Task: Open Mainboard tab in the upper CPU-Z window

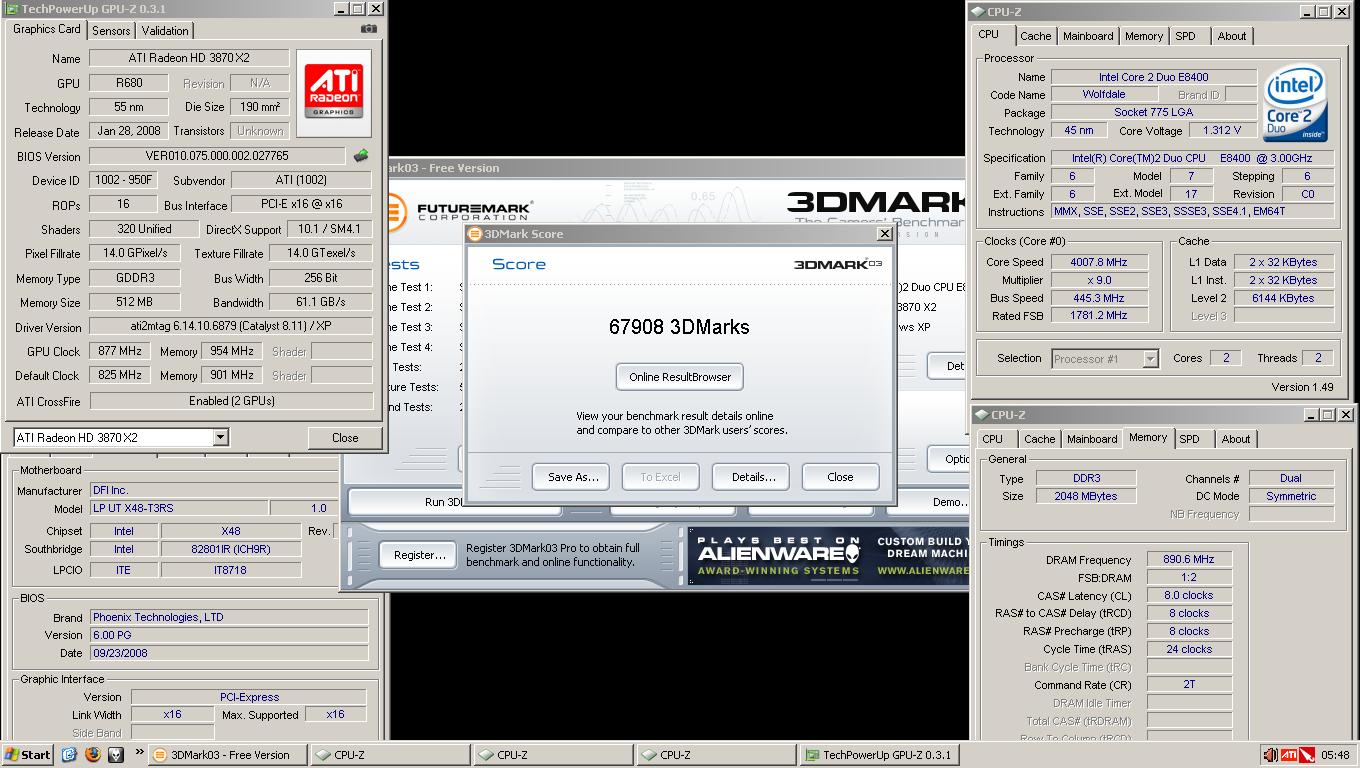Action: [1088, 36]
